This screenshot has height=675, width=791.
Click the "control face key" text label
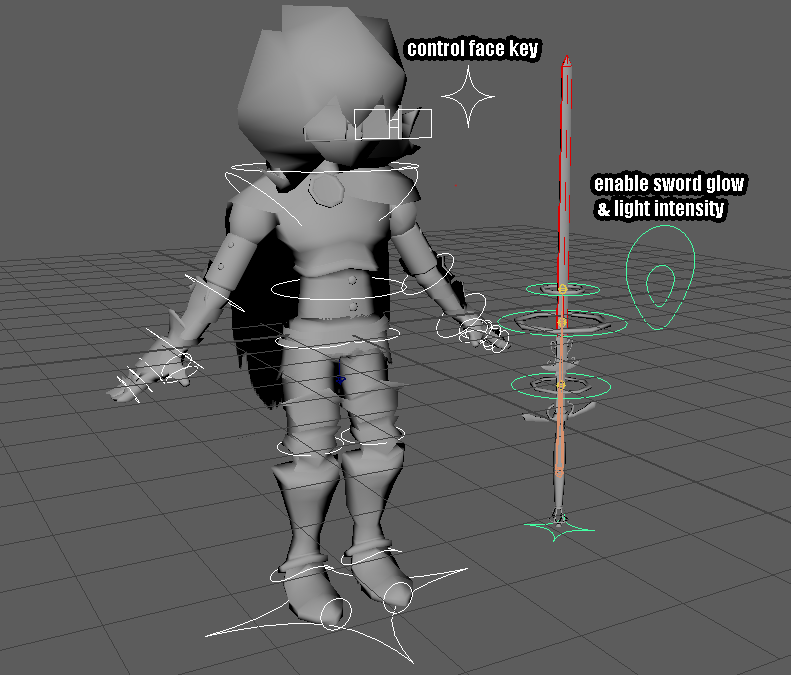473,49
